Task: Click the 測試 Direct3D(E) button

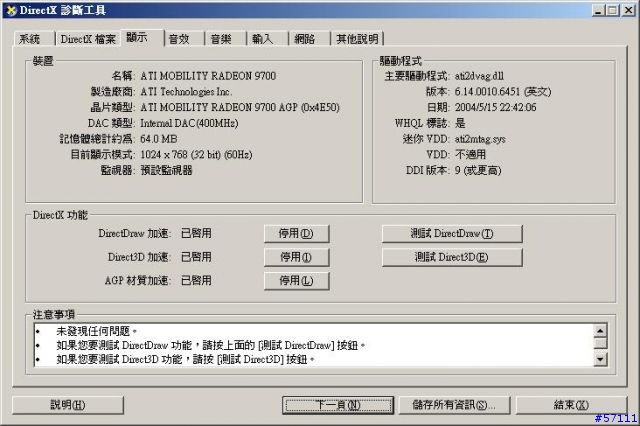Action: click(452, 257)
